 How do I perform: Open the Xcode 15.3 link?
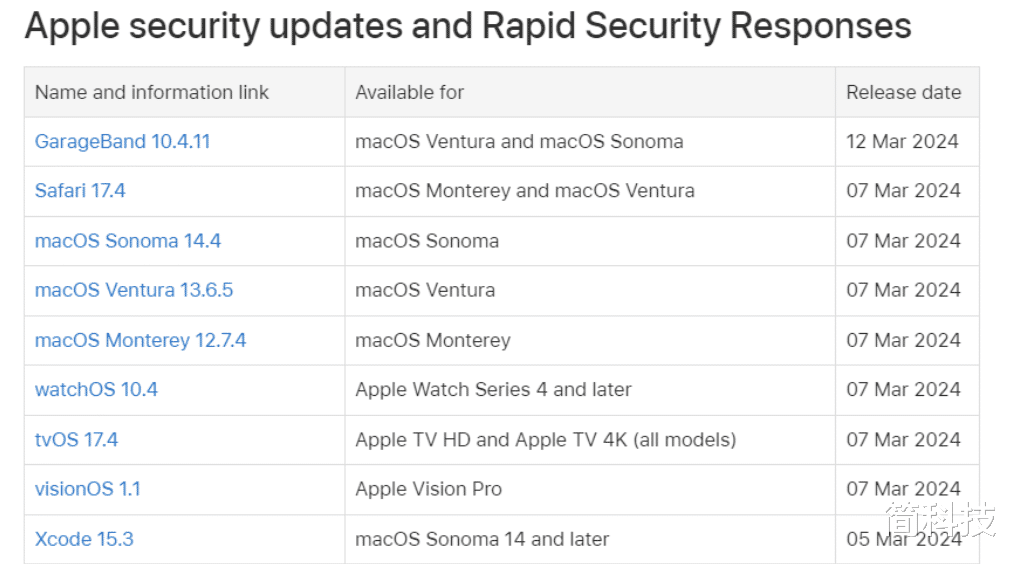(x=84, y=539)
